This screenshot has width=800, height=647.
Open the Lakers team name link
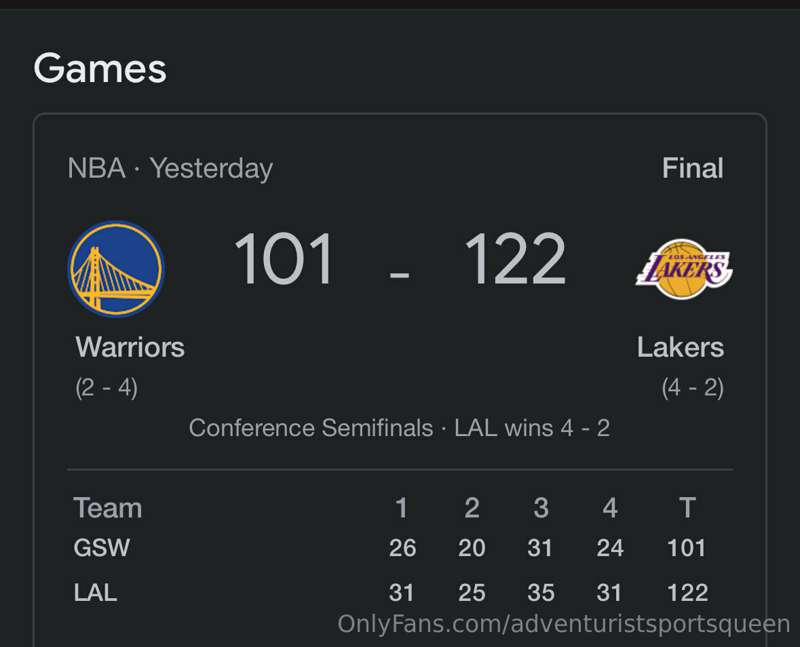point(680,347)
